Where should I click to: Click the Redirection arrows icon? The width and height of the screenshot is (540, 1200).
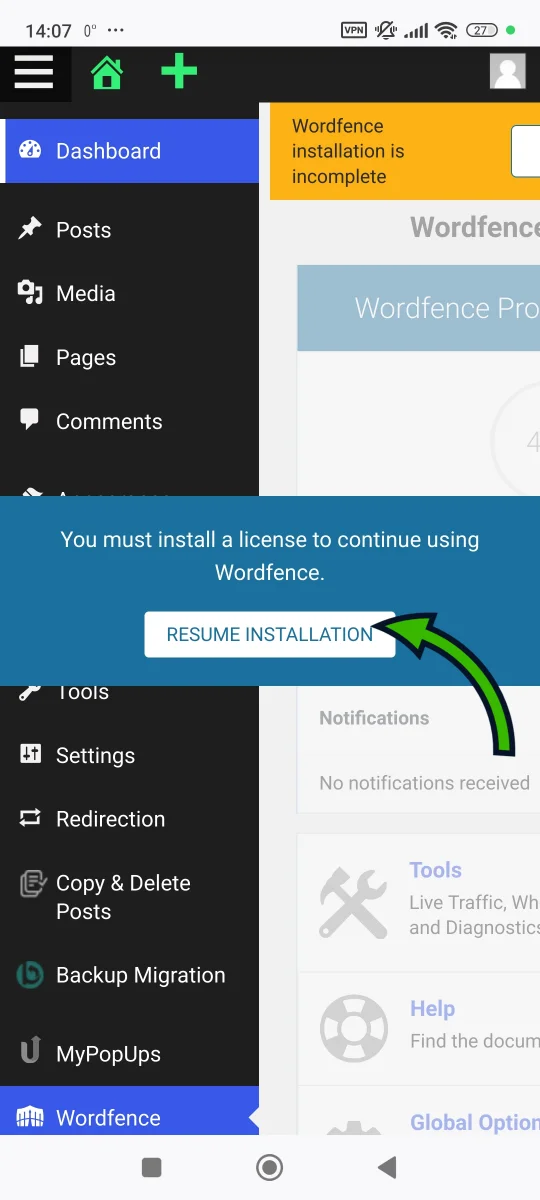pos(30,819)
